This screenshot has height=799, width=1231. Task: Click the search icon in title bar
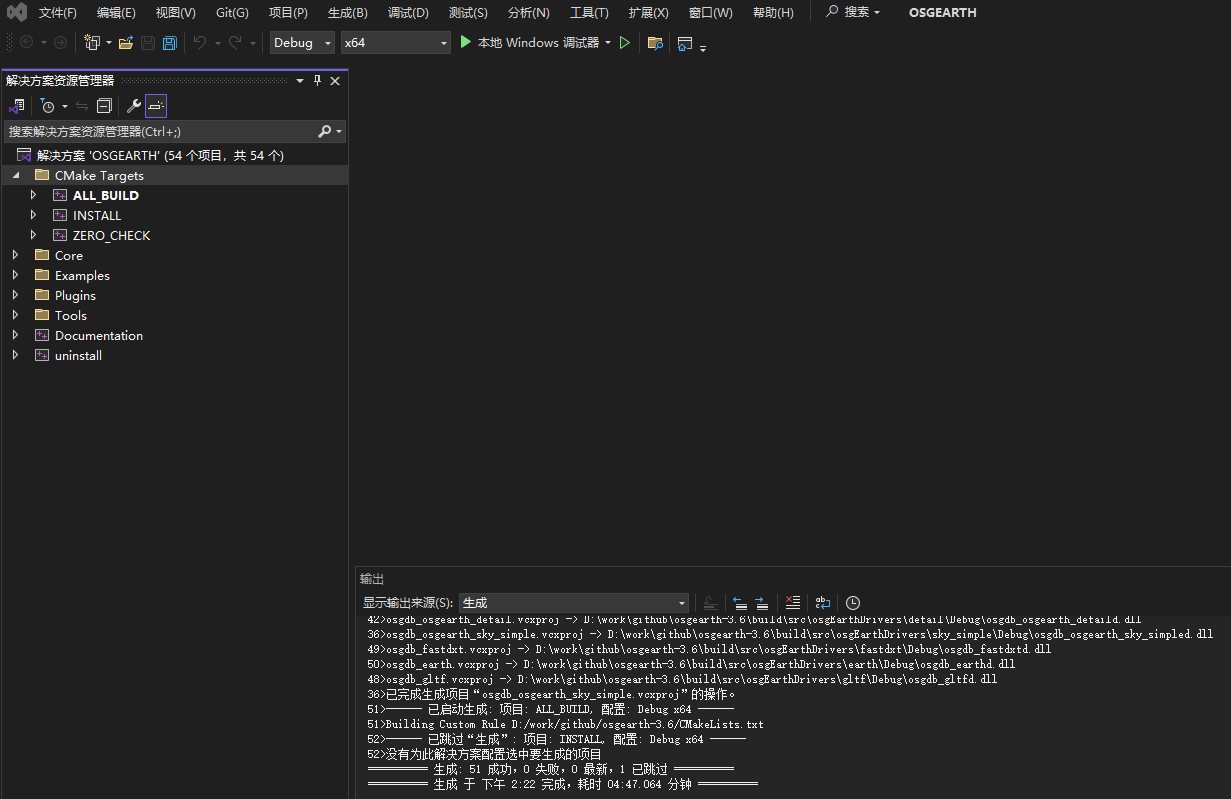833,12
